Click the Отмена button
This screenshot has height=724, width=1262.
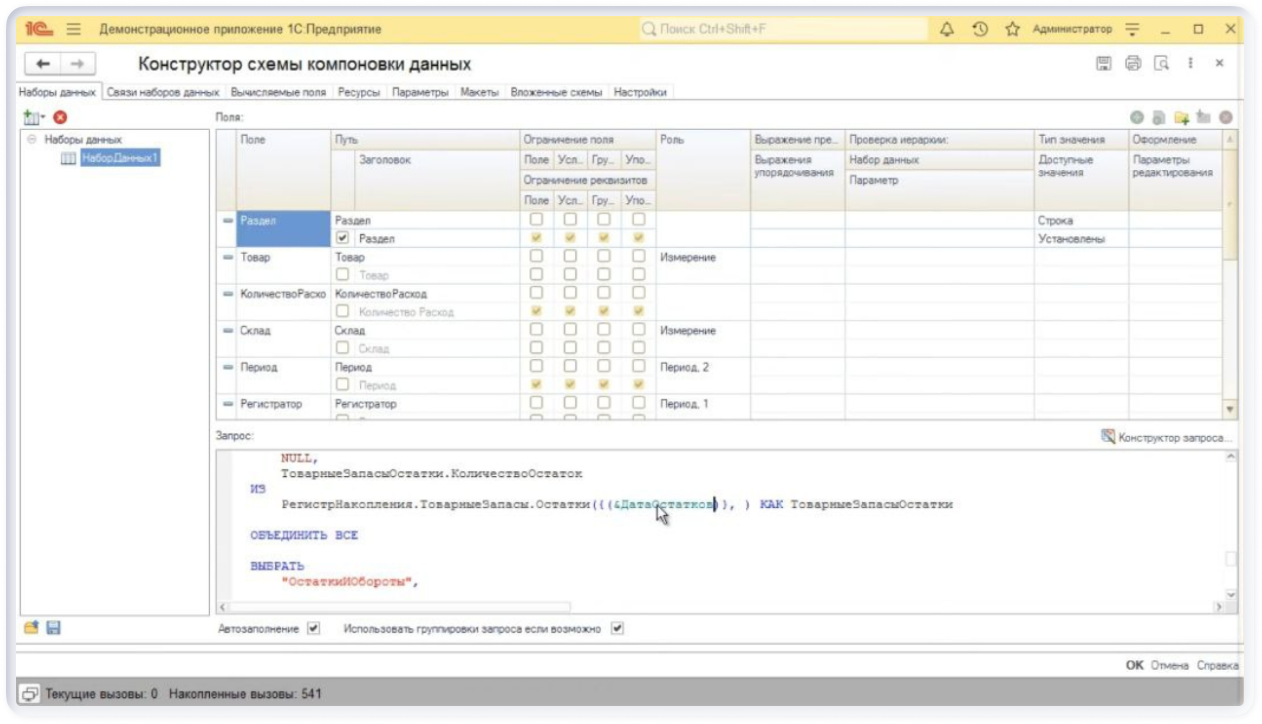point(1169,665)
